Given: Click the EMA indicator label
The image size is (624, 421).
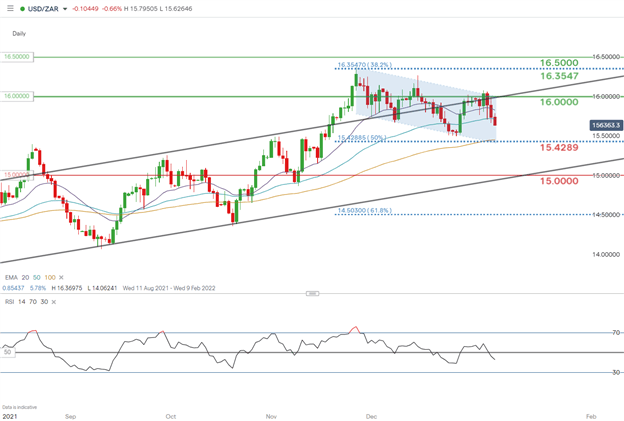Looking at the screenshot, I should (x=11, y=277).
